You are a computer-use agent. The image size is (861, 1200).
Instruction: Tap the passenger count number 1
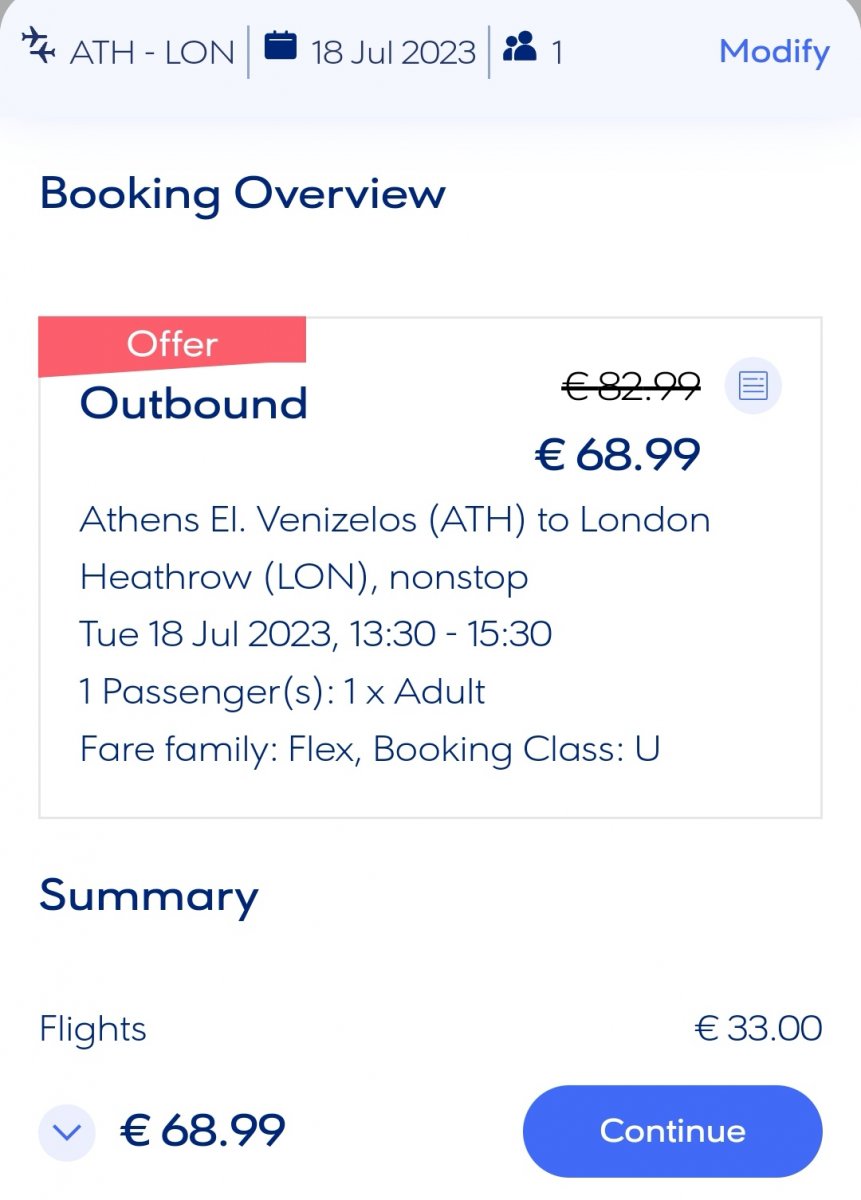click(x=557, y=52)
